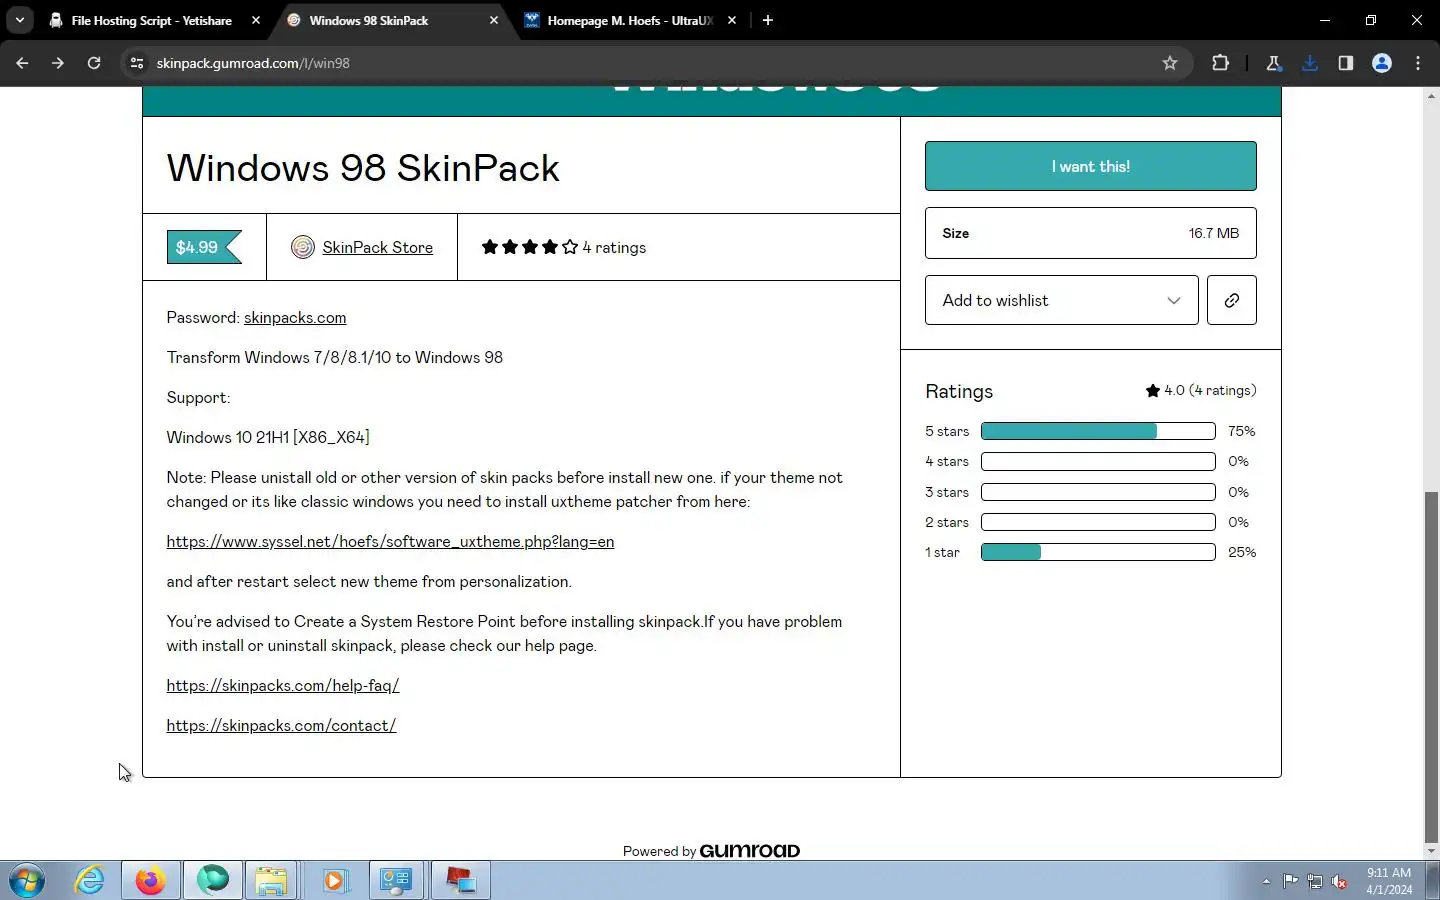The height and width of the screenshot is (900, 1440).
Task: View site information icon in address bar
Action: pyautogui.click(x=137, y=63)
